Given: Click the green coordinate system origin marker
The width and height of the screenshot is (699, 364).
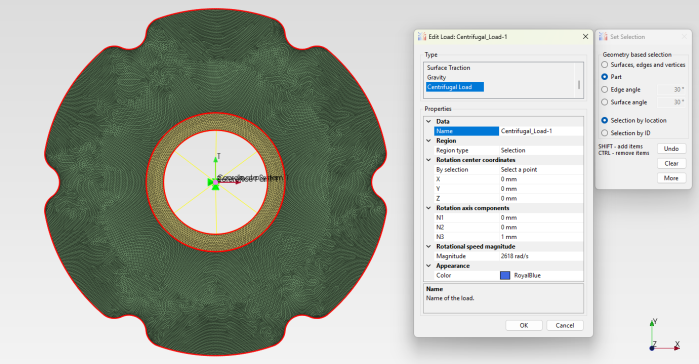Looking at the screenshot, I should coord(214,182).
